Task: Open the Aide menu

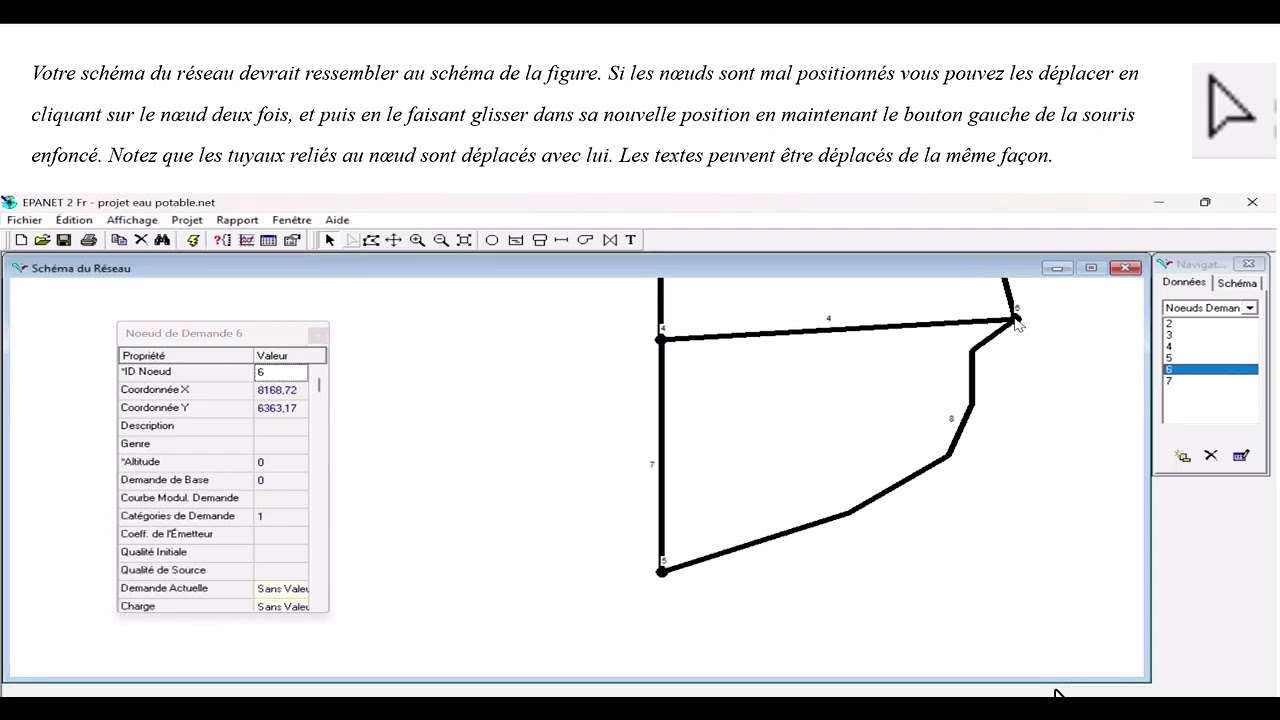Action: click(337, 220)
